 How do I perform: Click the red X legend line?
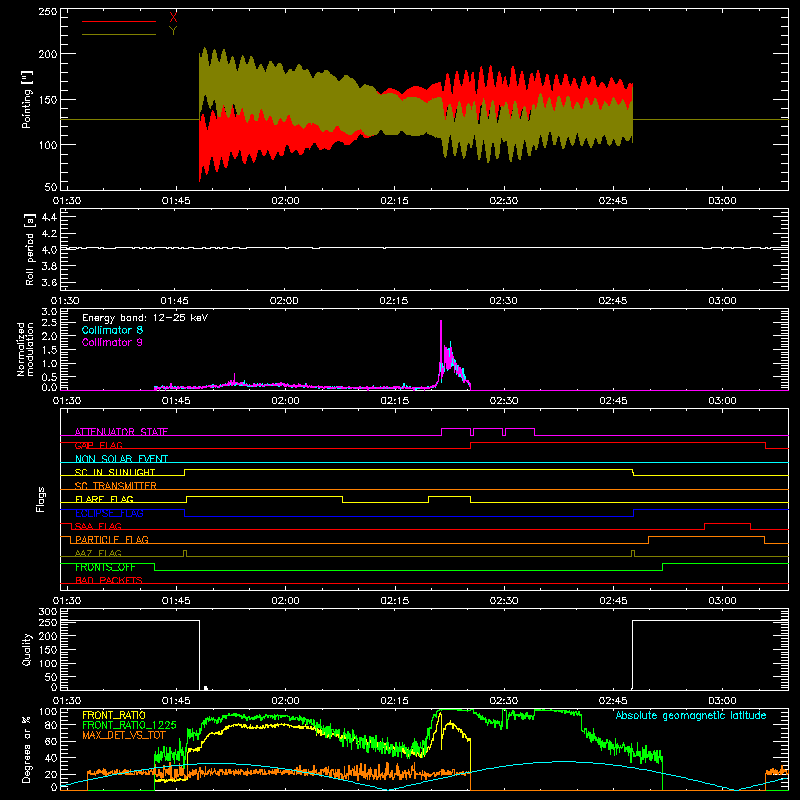tap(118, 21)
